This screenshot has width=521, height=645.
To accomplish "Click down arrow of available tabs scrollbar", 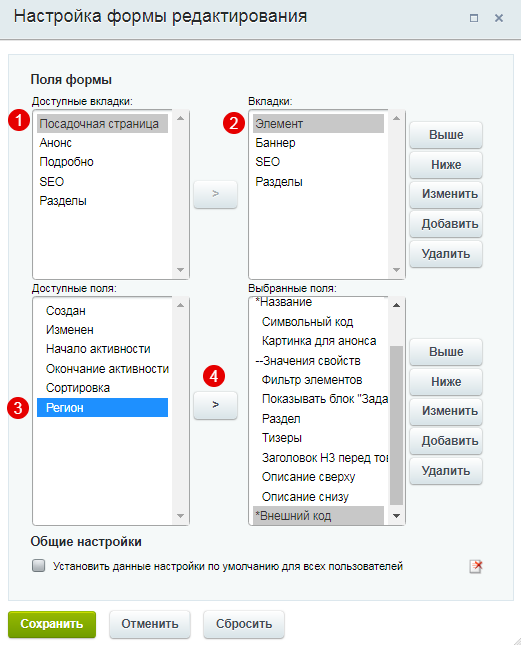I will click(x=180, y=270).
